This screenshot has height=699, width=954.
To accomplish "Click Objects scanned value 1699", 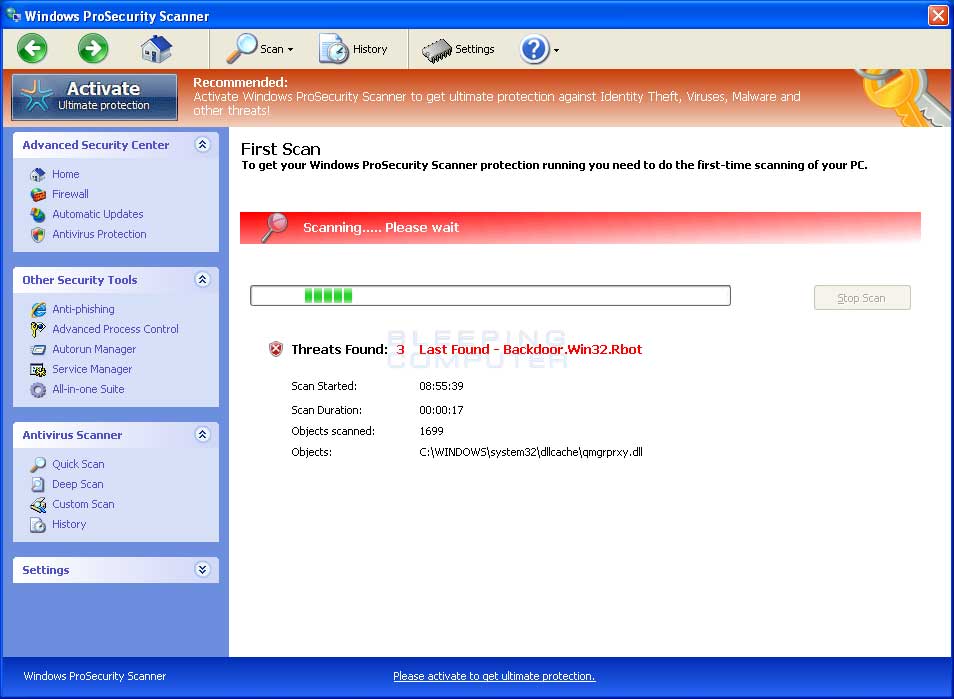I will 431,431.
